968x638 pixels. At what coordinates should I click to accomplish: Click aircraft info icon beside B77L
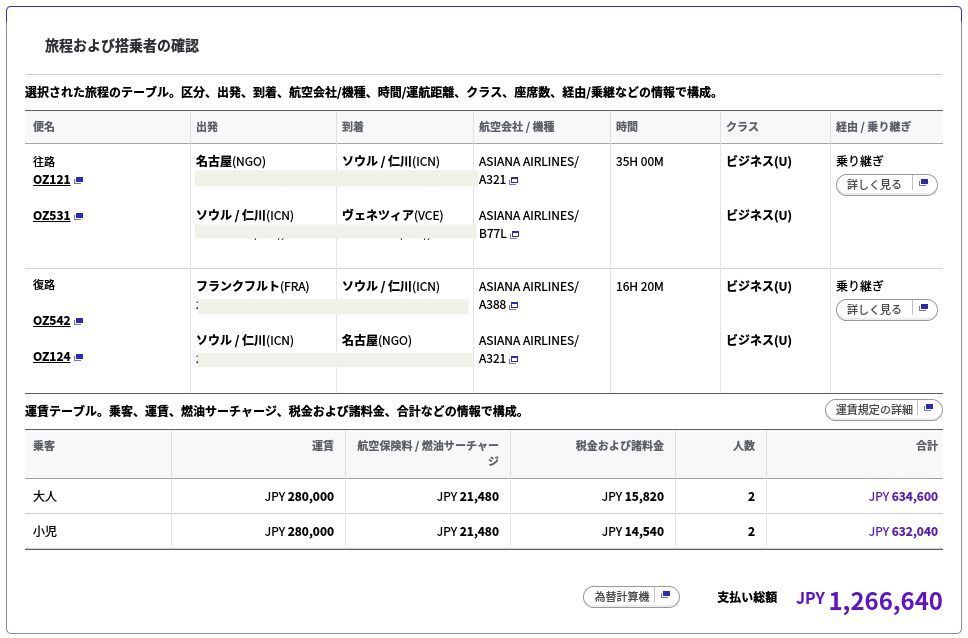pyautogui.click(x=515, y=235)
